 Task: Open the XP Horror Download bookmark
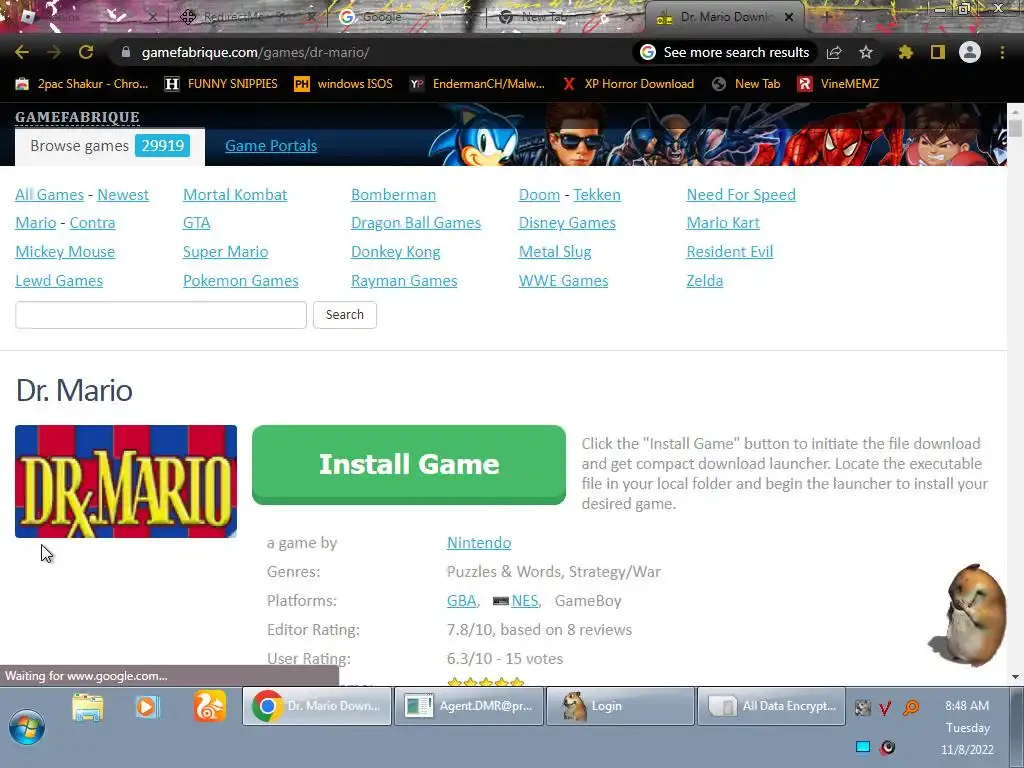tap(628, 84)
